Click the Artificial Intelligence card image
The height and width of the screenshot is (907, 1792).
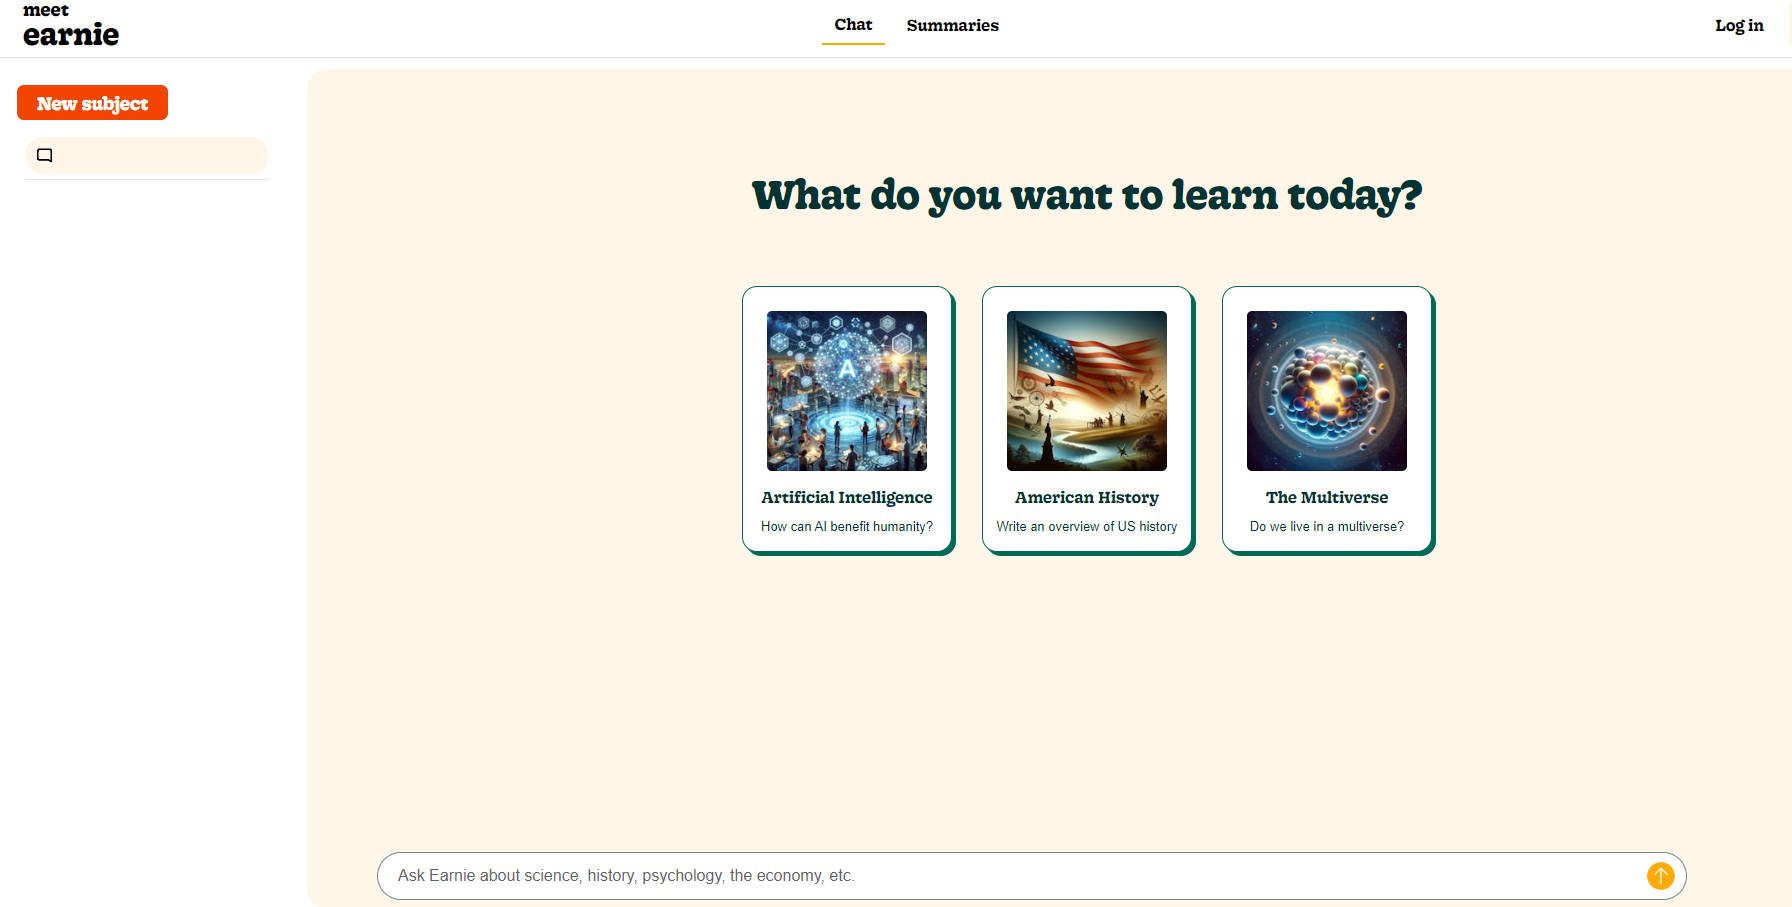click(x=846, y=391)
